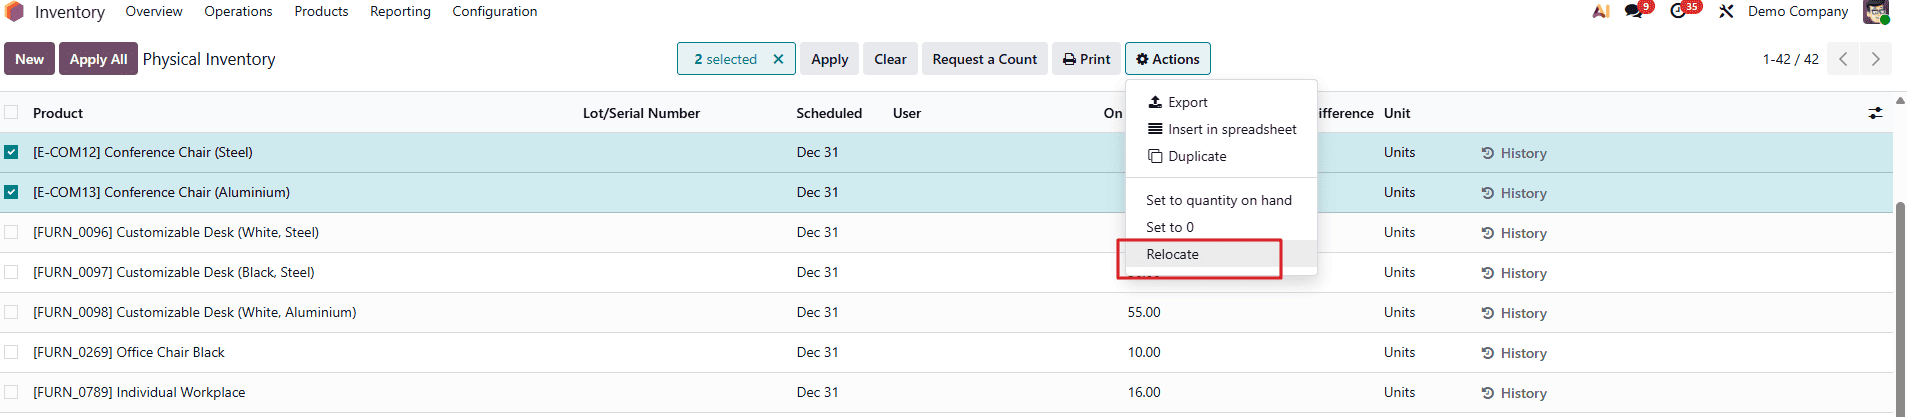1907x417 pixels.
Task: Click the 1-42 / 42 pager text
Action: [1790, 59]
